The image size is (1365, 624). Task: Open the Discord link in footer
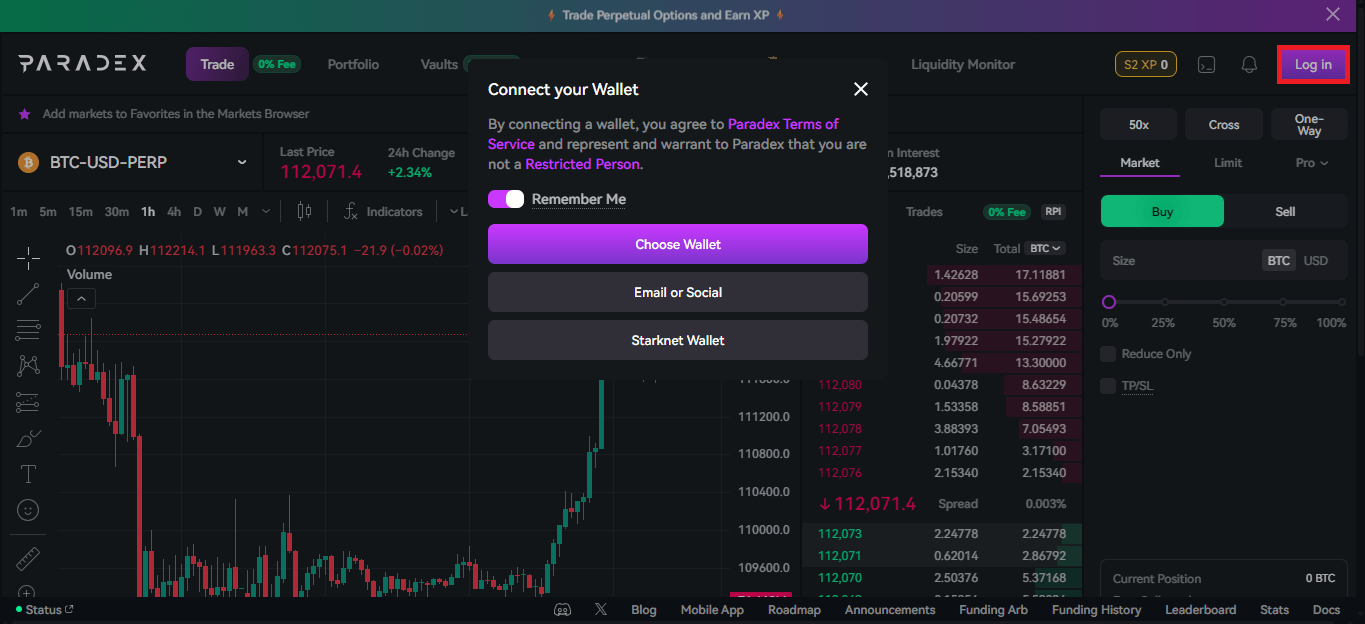tap(563, 610)
